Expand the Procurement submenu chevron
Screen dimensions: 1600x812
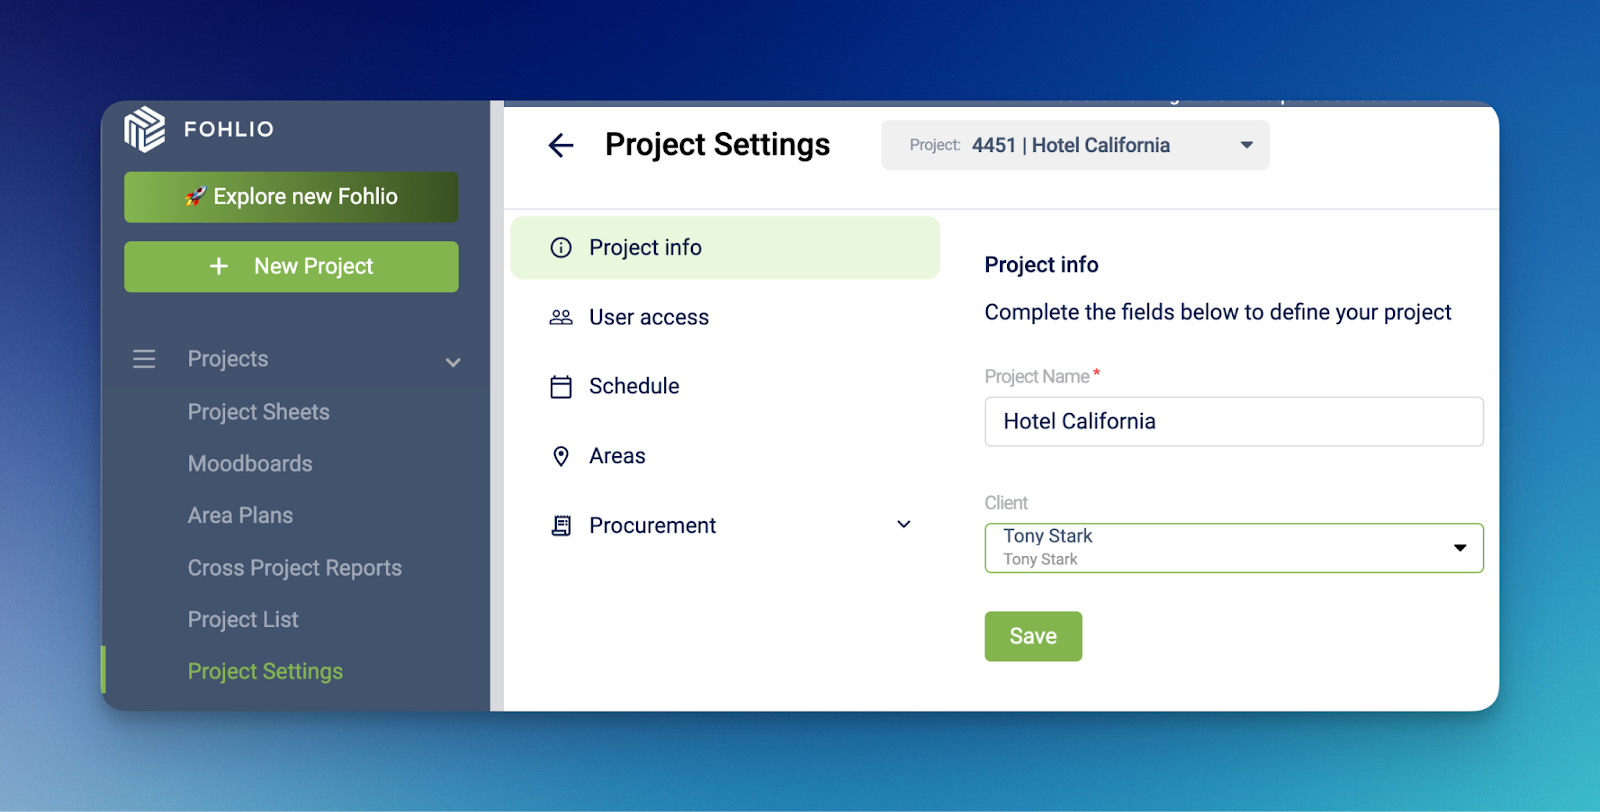click(904, 524)
